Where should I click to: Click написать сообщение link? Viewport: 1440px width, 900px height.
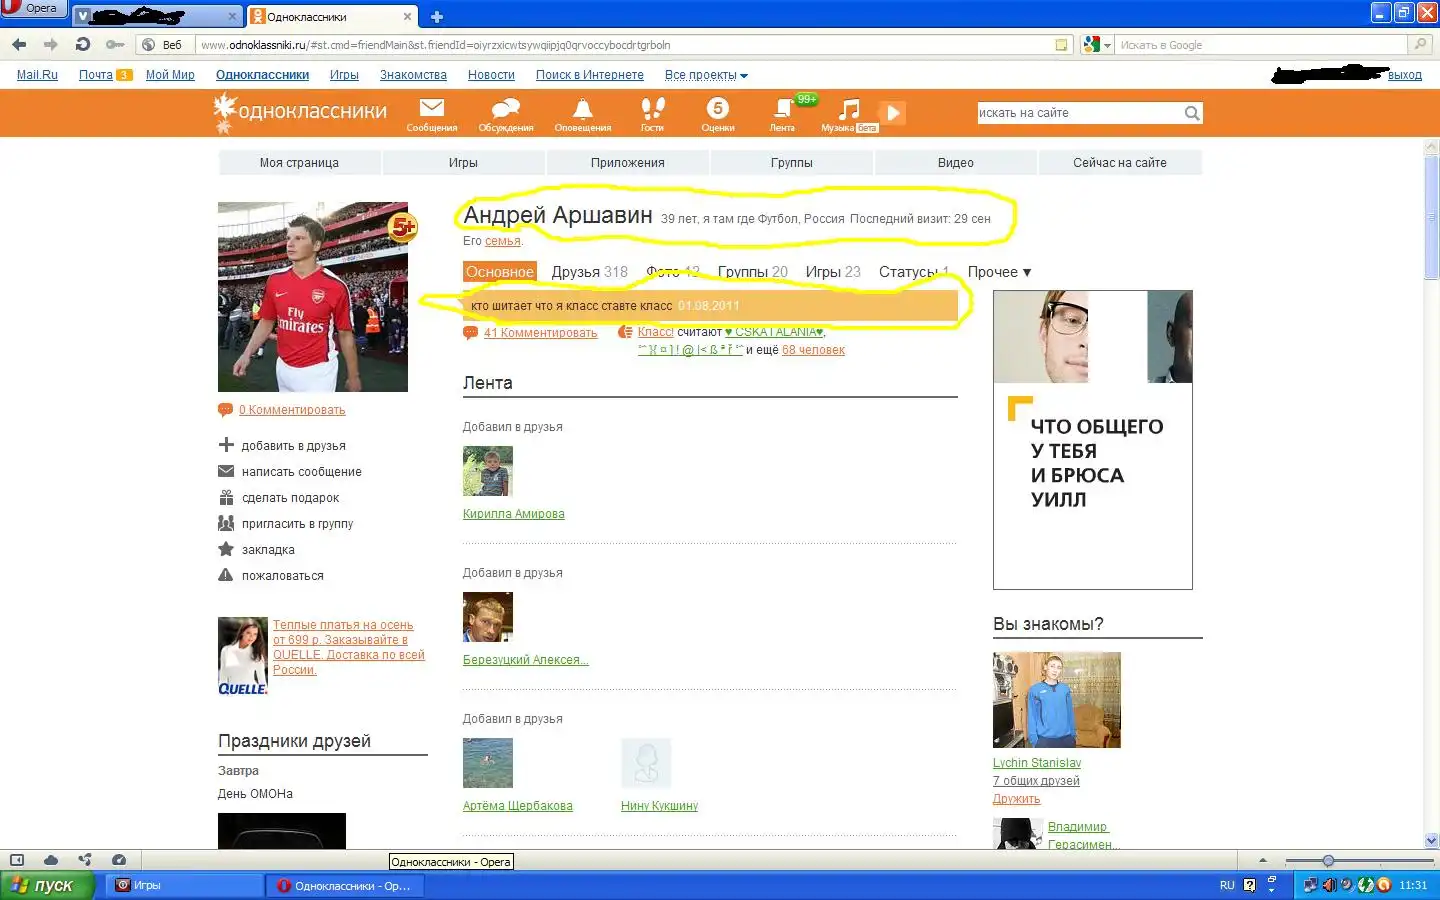click(301, 472)
